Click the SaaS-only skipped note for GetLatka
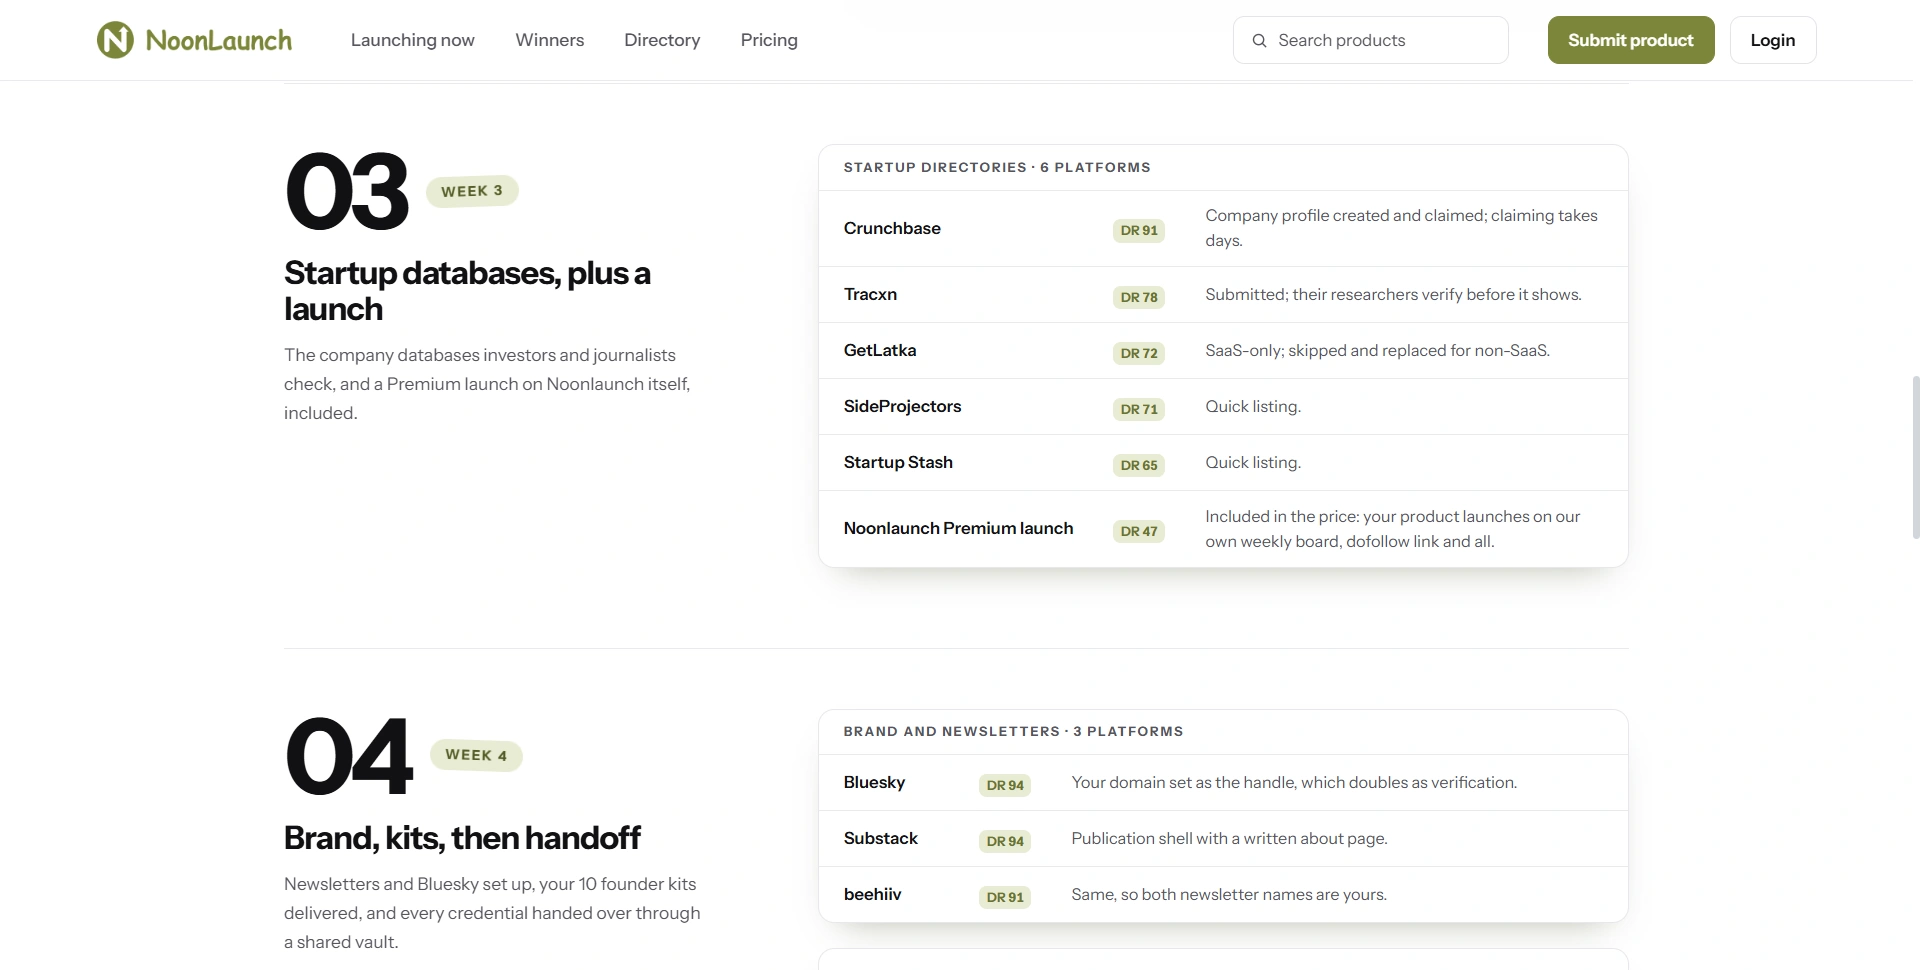Viewport: 1920px width, 970px height. click(1377, 350)
